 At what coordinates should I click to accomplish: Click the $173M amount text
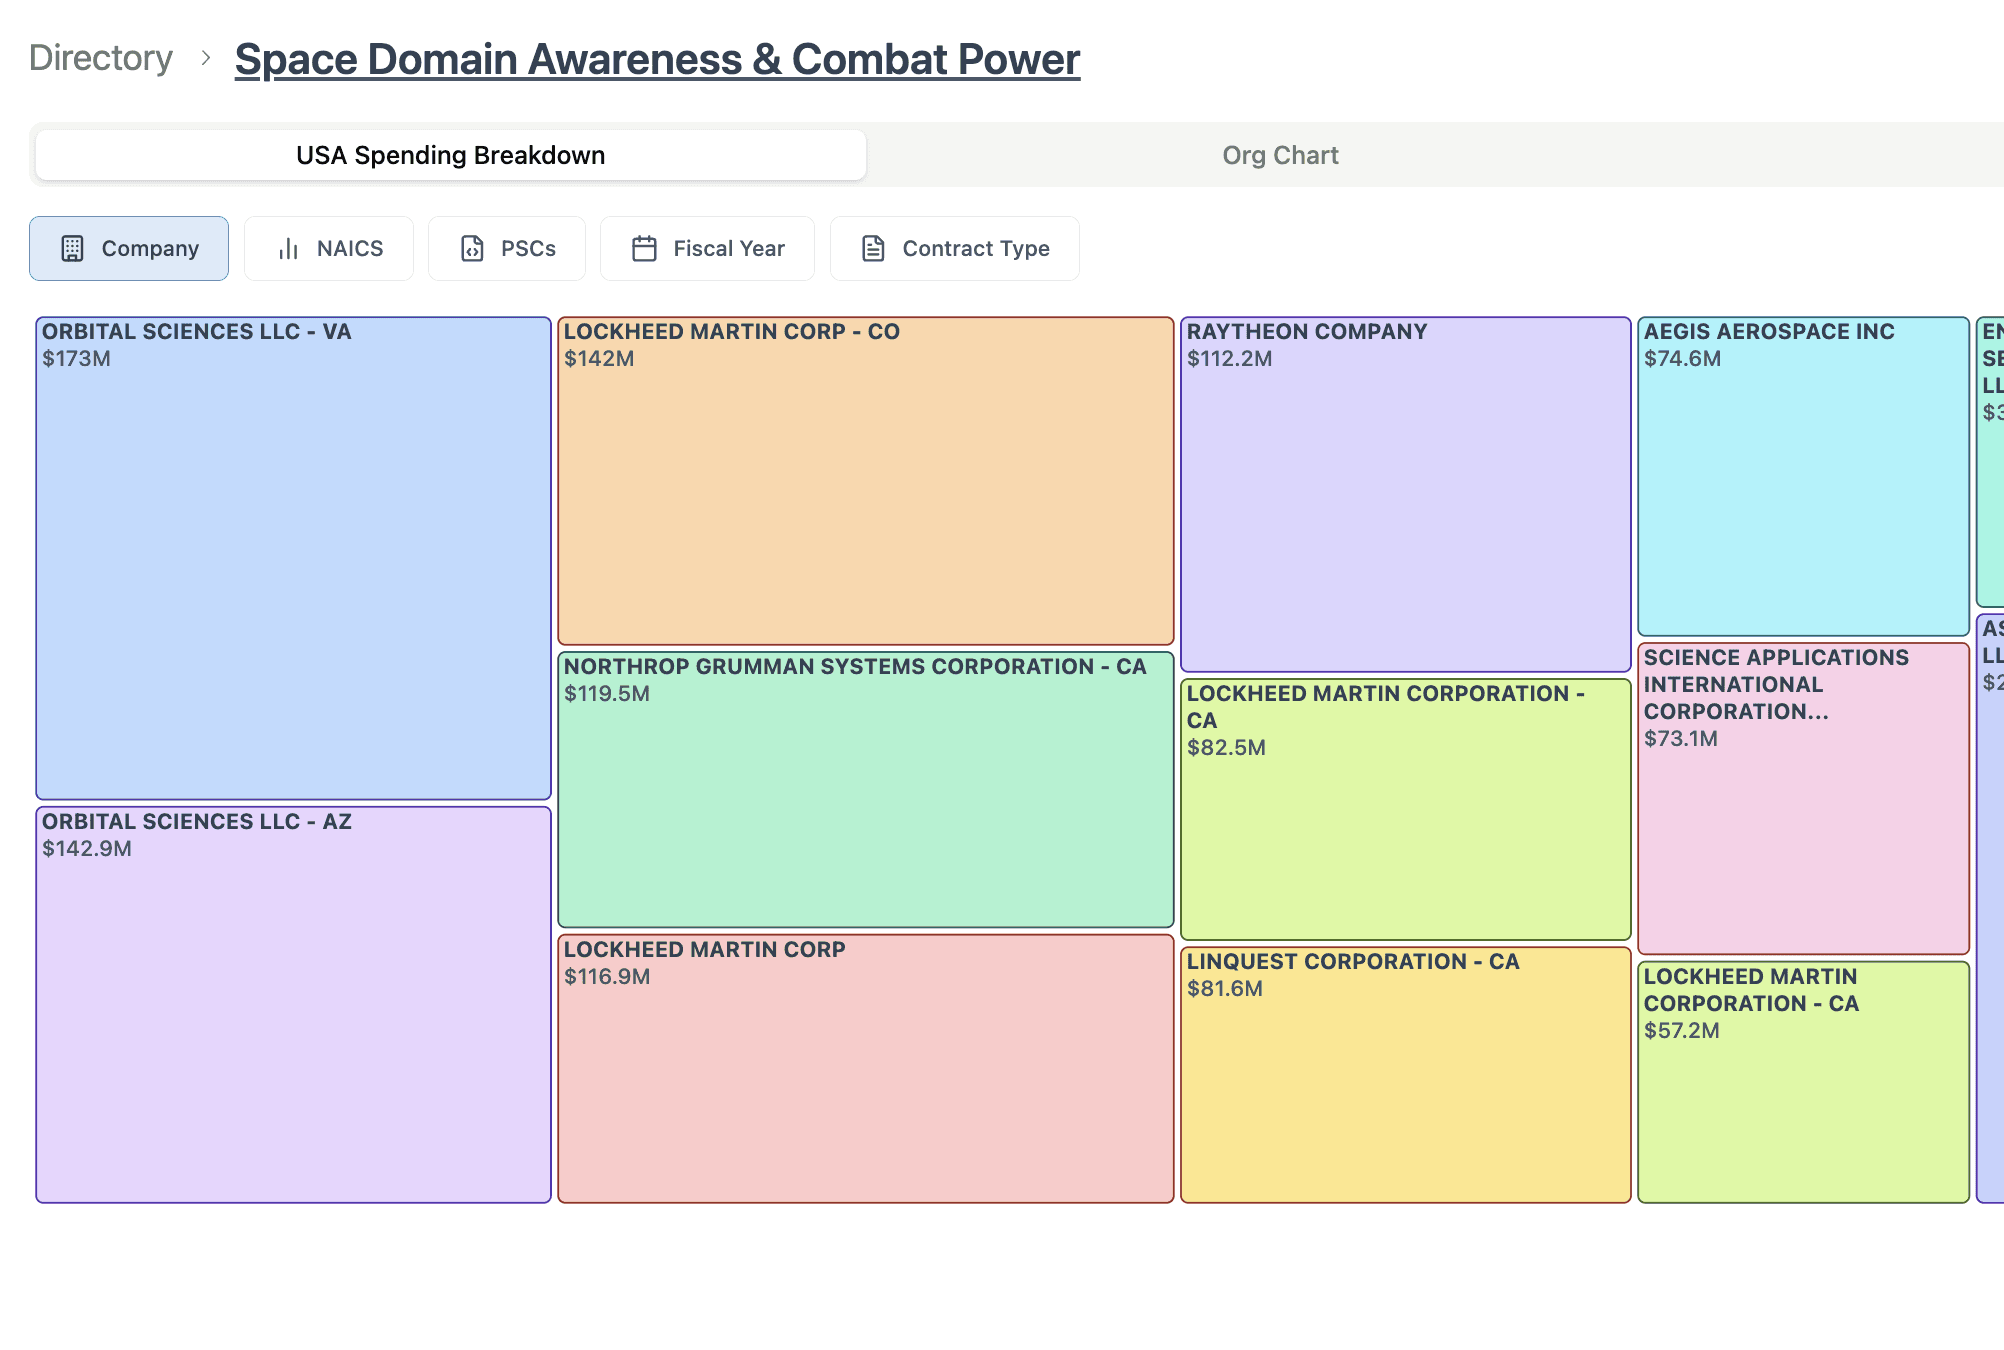77,359
